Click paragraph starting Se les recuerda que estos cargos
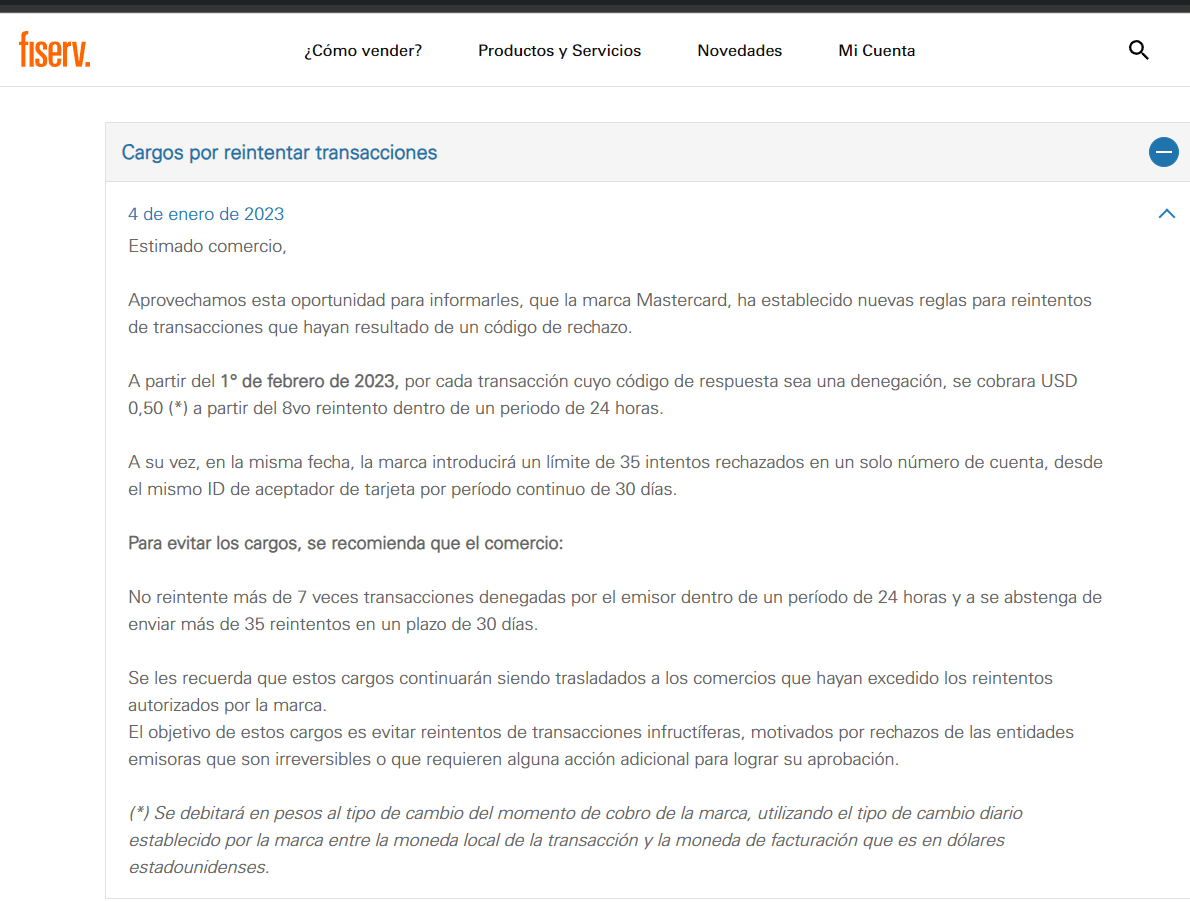Screen dimensions: 1190x902 (590, 691)
